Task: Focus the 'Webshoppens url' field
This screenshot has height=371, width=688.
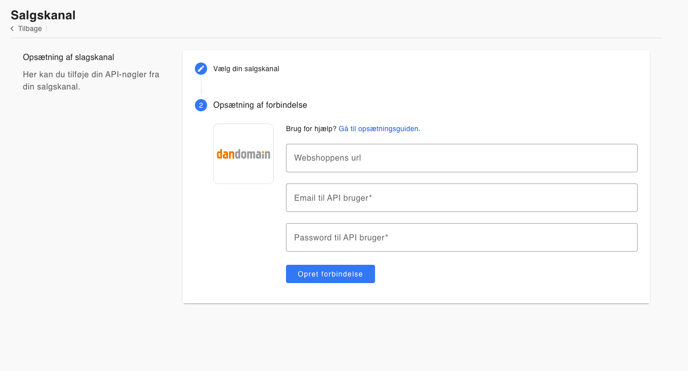Action: click(x=462, y=158)
